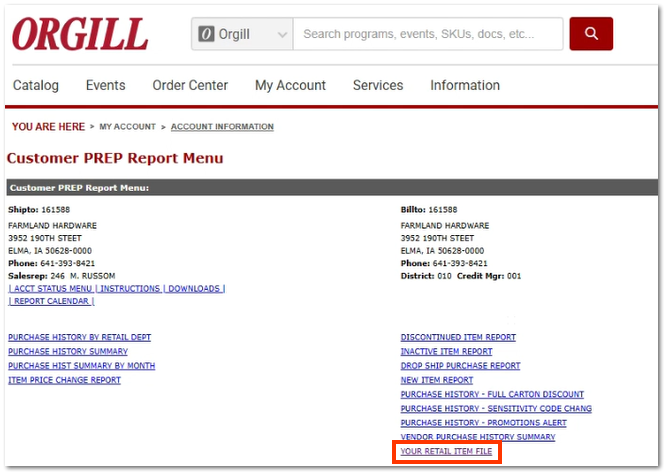Click the District 010 Credit Mgr text
Viewport: 667px width, 475px height.
[x=461, y=276]
